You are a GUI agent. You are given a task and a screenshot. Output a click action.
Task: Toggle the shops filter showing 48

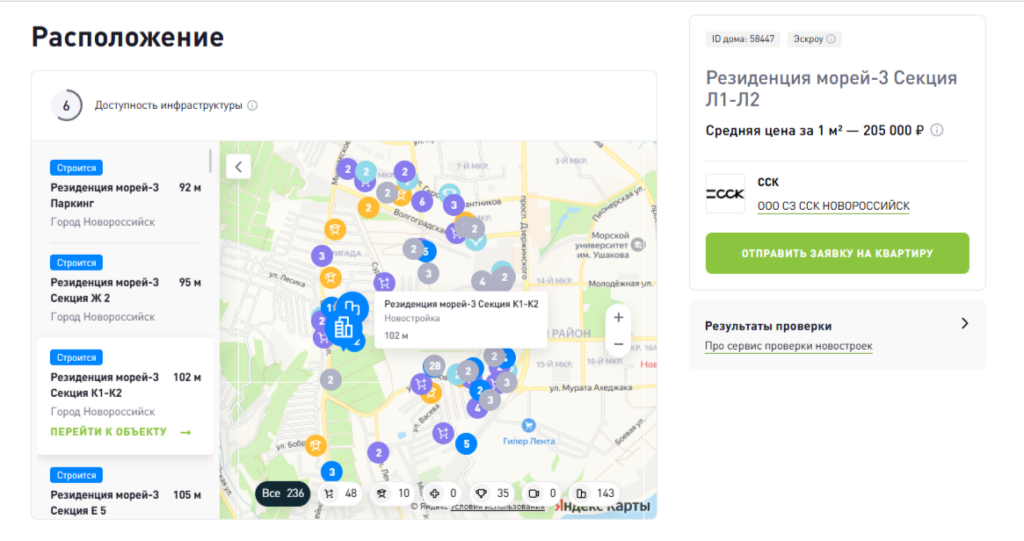coord(340,494)
